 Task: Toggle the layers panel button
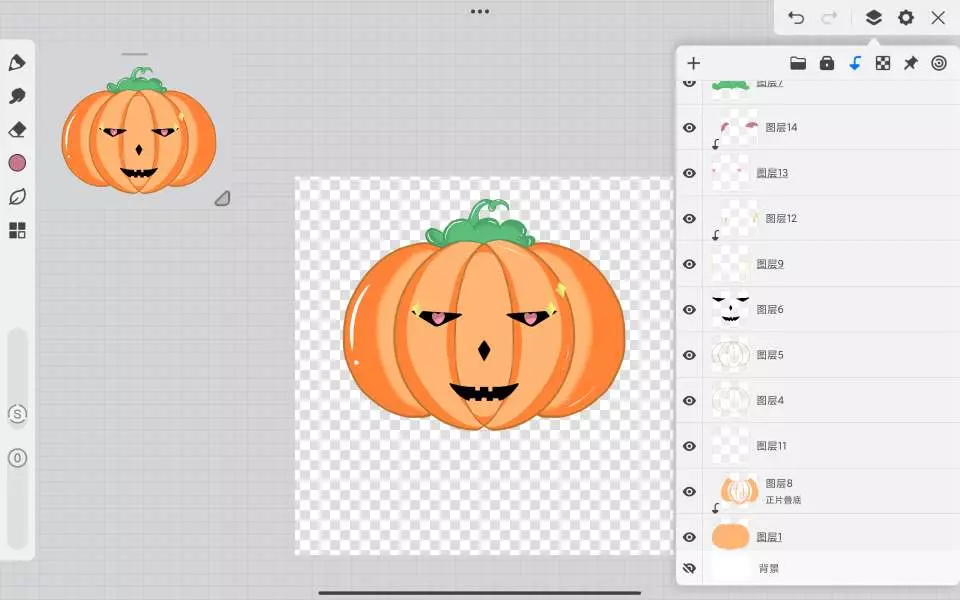(874, 18)
